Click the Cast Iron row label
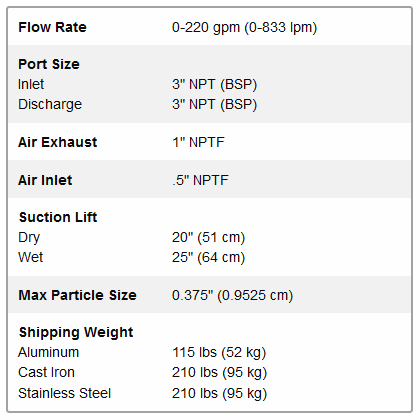420x420 pixels. (x=46, y=373)
